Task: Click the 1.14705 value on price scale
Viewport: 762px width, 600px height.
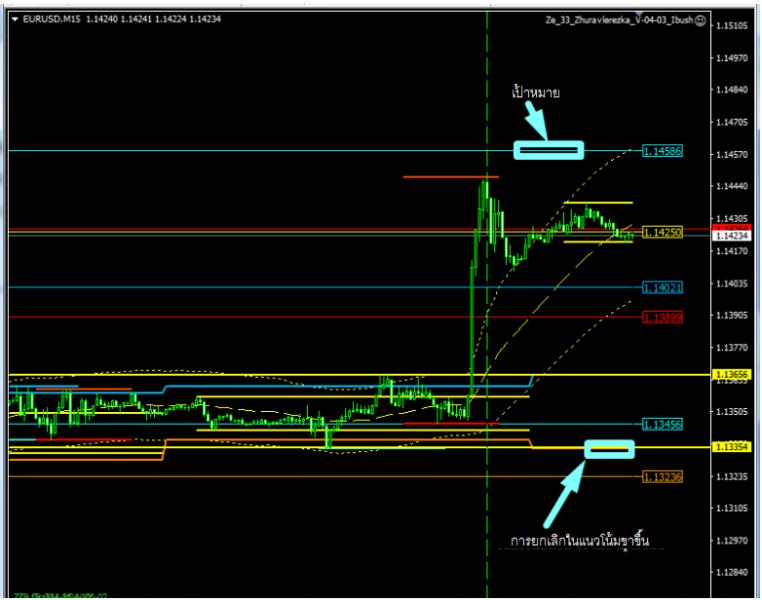Action: coord(732,122)
